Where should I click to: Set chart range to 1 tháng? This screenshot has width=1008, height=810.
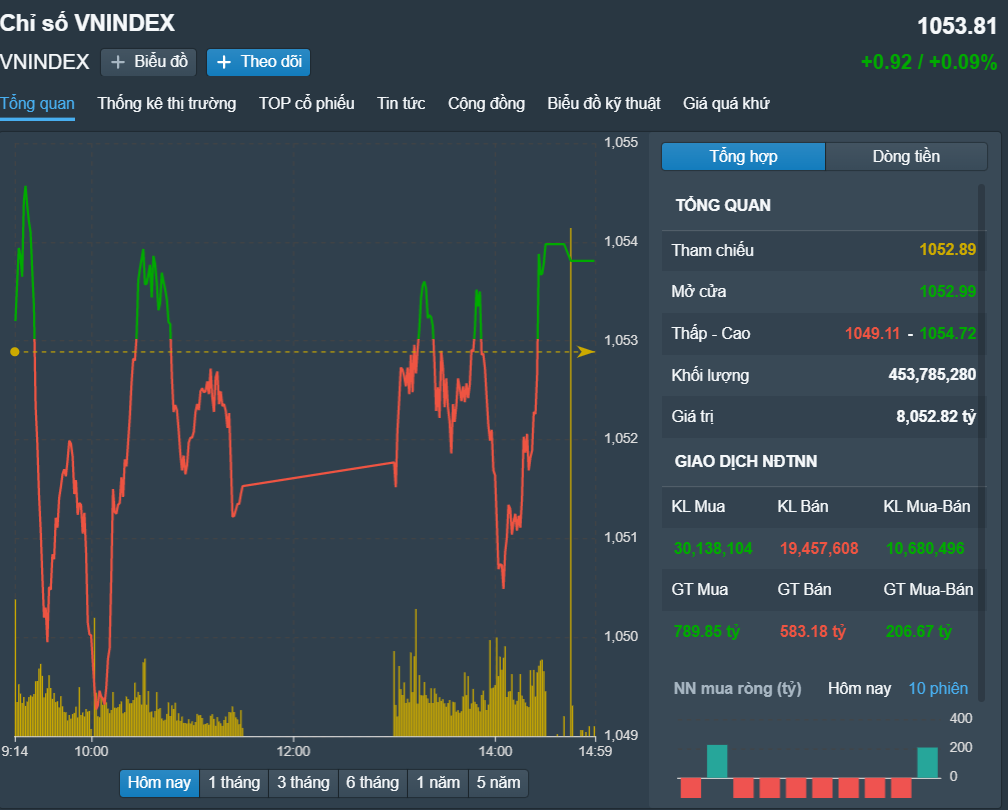[234, 782]
